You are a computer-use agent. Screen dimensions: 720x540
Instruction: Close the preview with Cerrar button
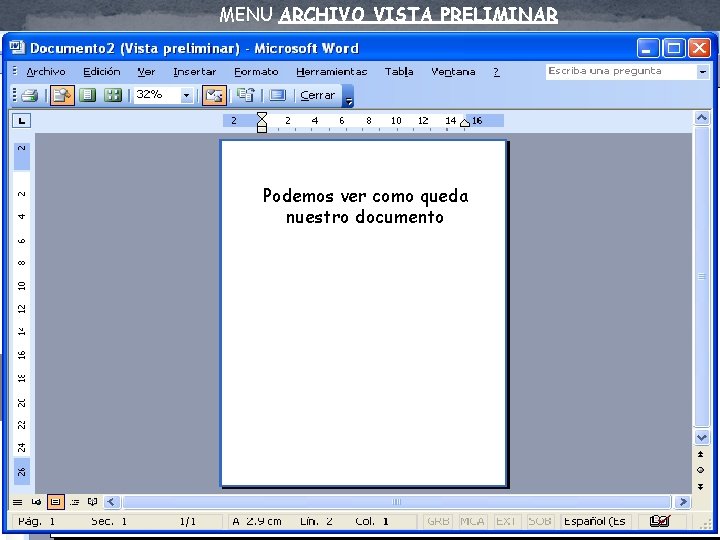[x=317, y=96]
